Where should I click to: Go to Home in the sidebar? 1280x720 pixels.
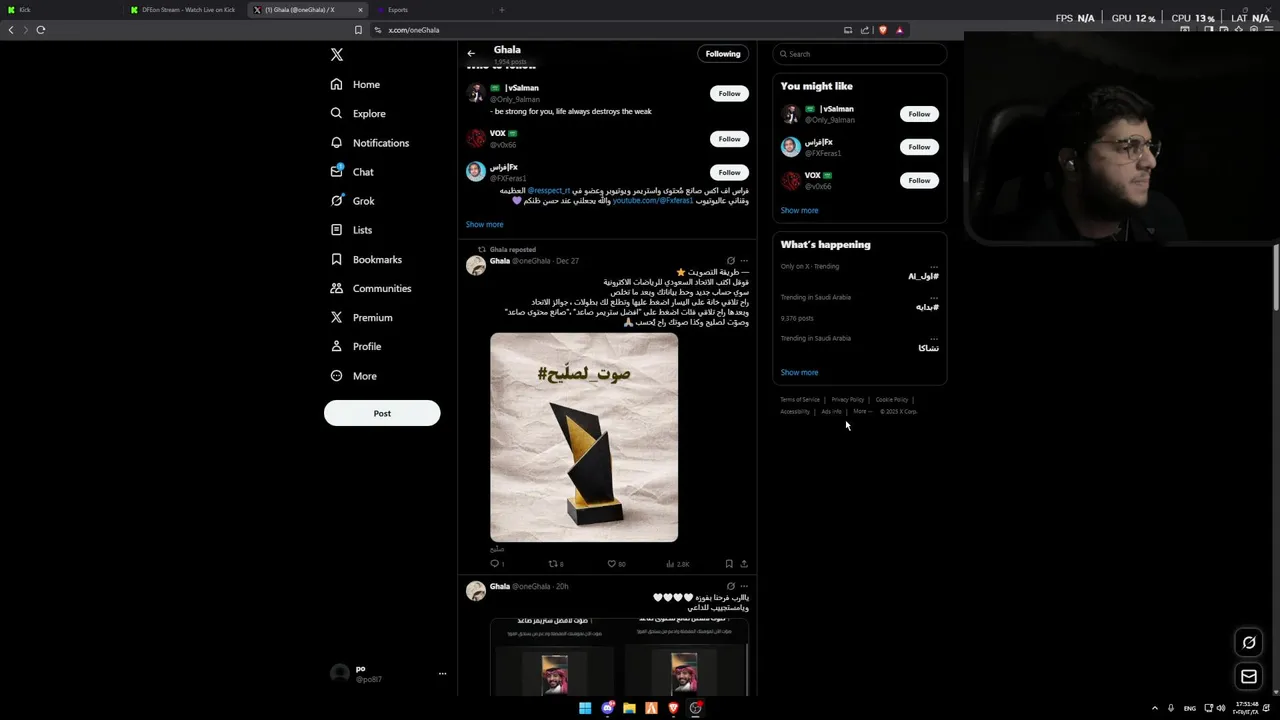pos(355,85)
